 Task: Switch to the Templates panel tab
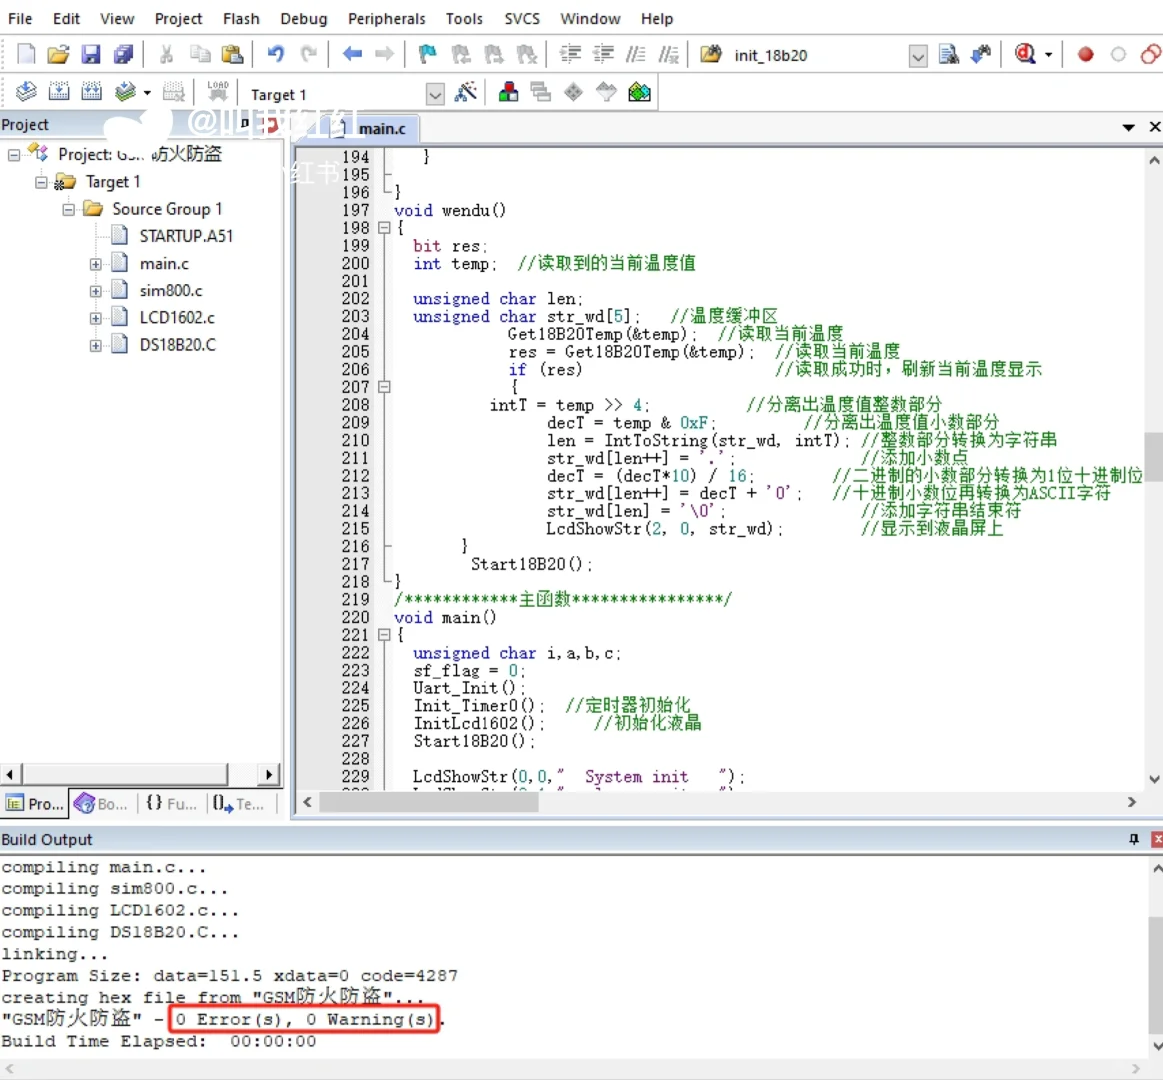click(x=238, y=805)
